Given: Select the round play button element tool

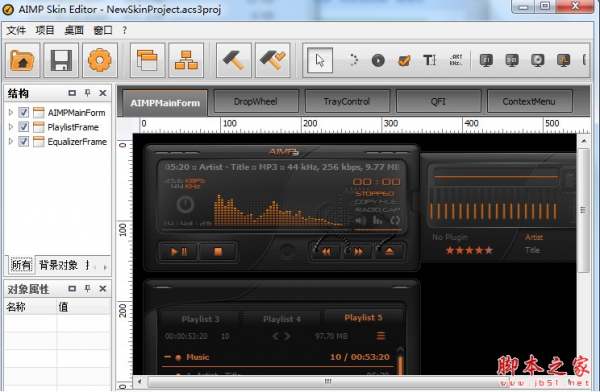Looking at the screenshot, I should click(378, 60).
